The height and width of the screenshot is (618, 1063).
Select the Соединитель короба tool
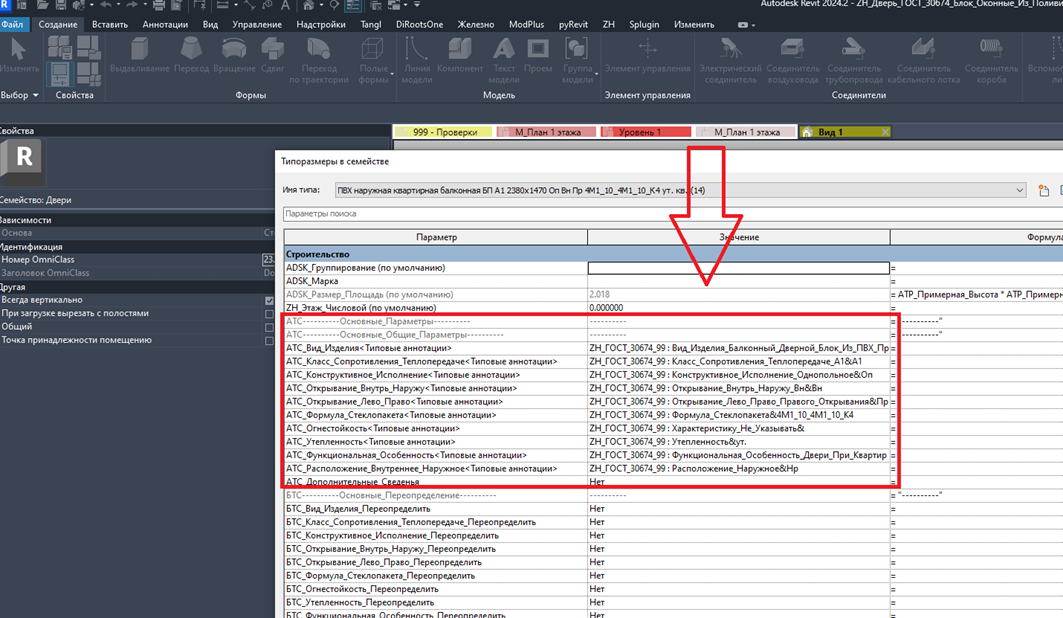coord(991,60)
